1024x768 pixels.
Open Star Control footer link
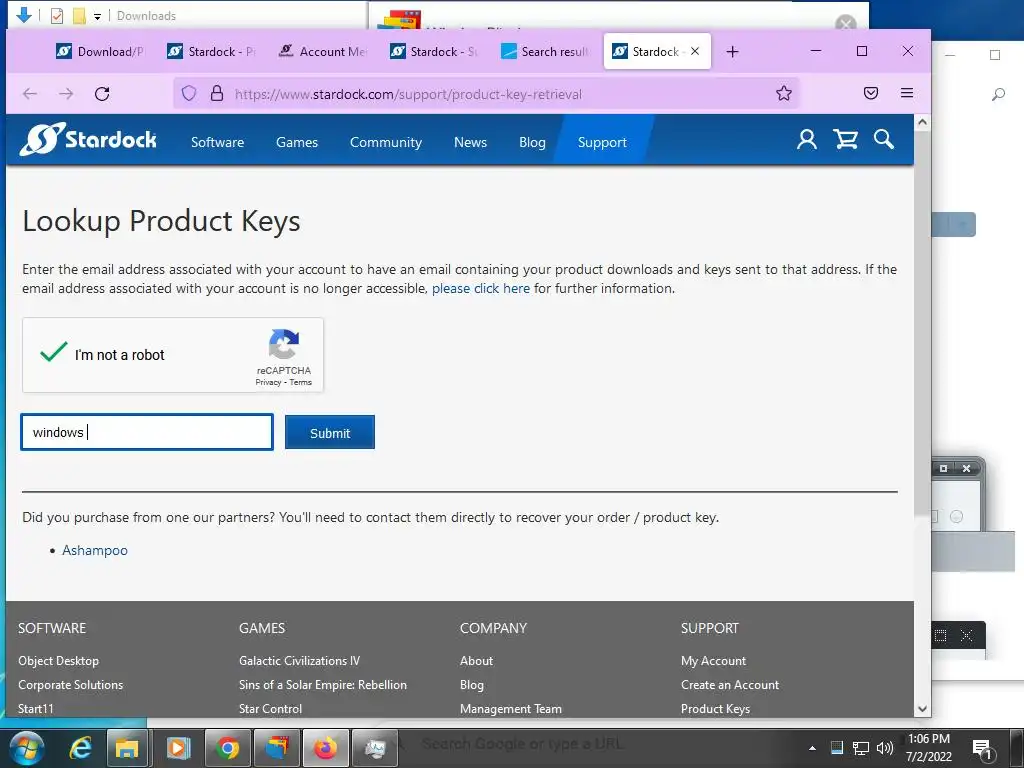(270, 709)
